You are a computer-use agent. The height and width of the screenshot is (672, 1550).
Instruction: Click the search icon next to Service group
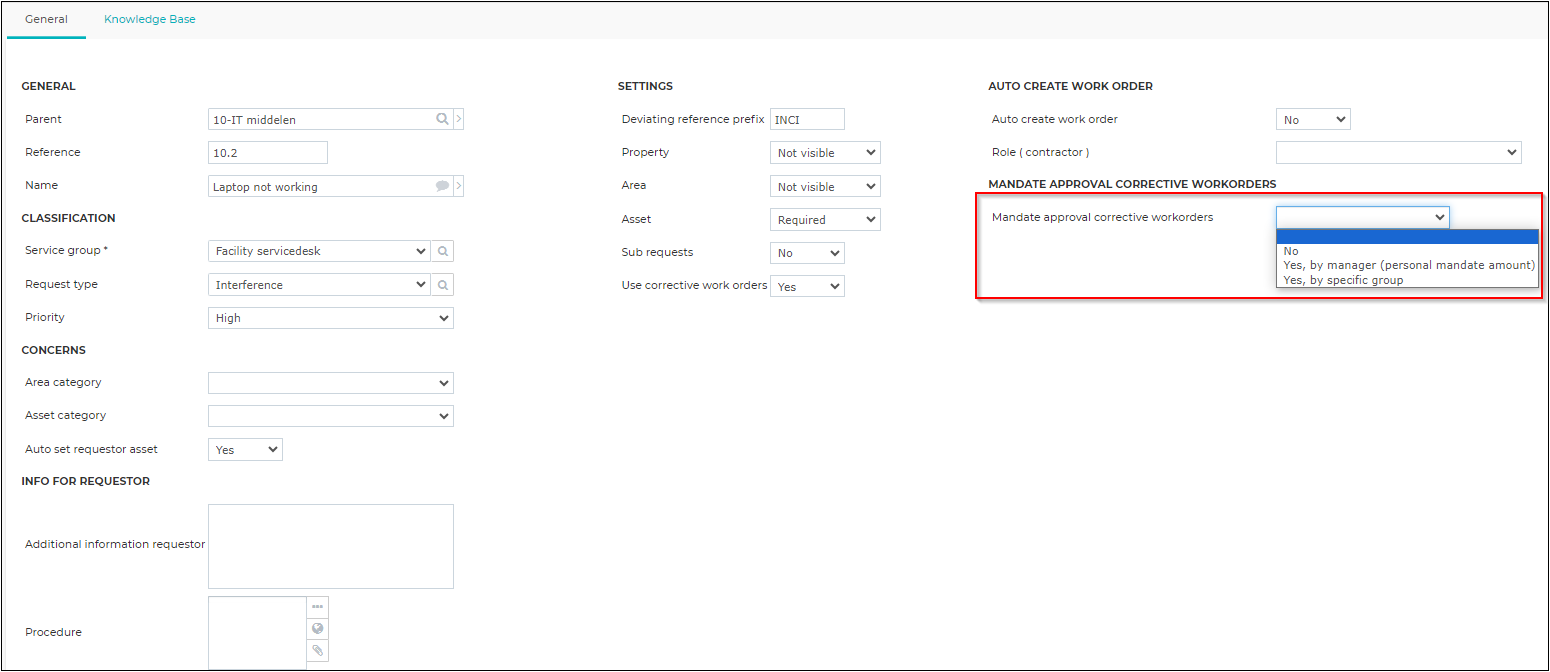pyautogui.click(x=443, y=251)
